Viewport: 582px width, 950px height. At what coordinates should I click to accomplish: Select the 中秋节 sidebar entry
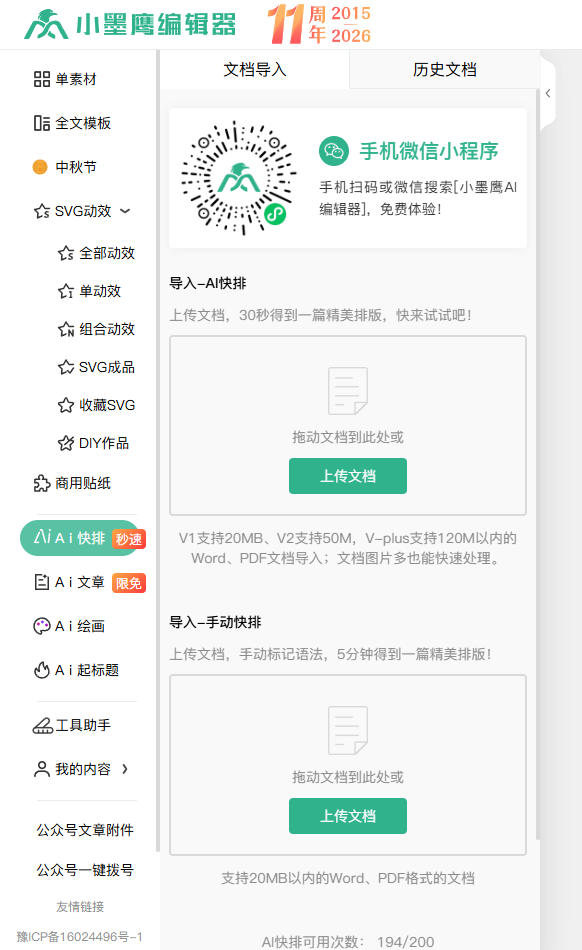click(x=76, y=167)
